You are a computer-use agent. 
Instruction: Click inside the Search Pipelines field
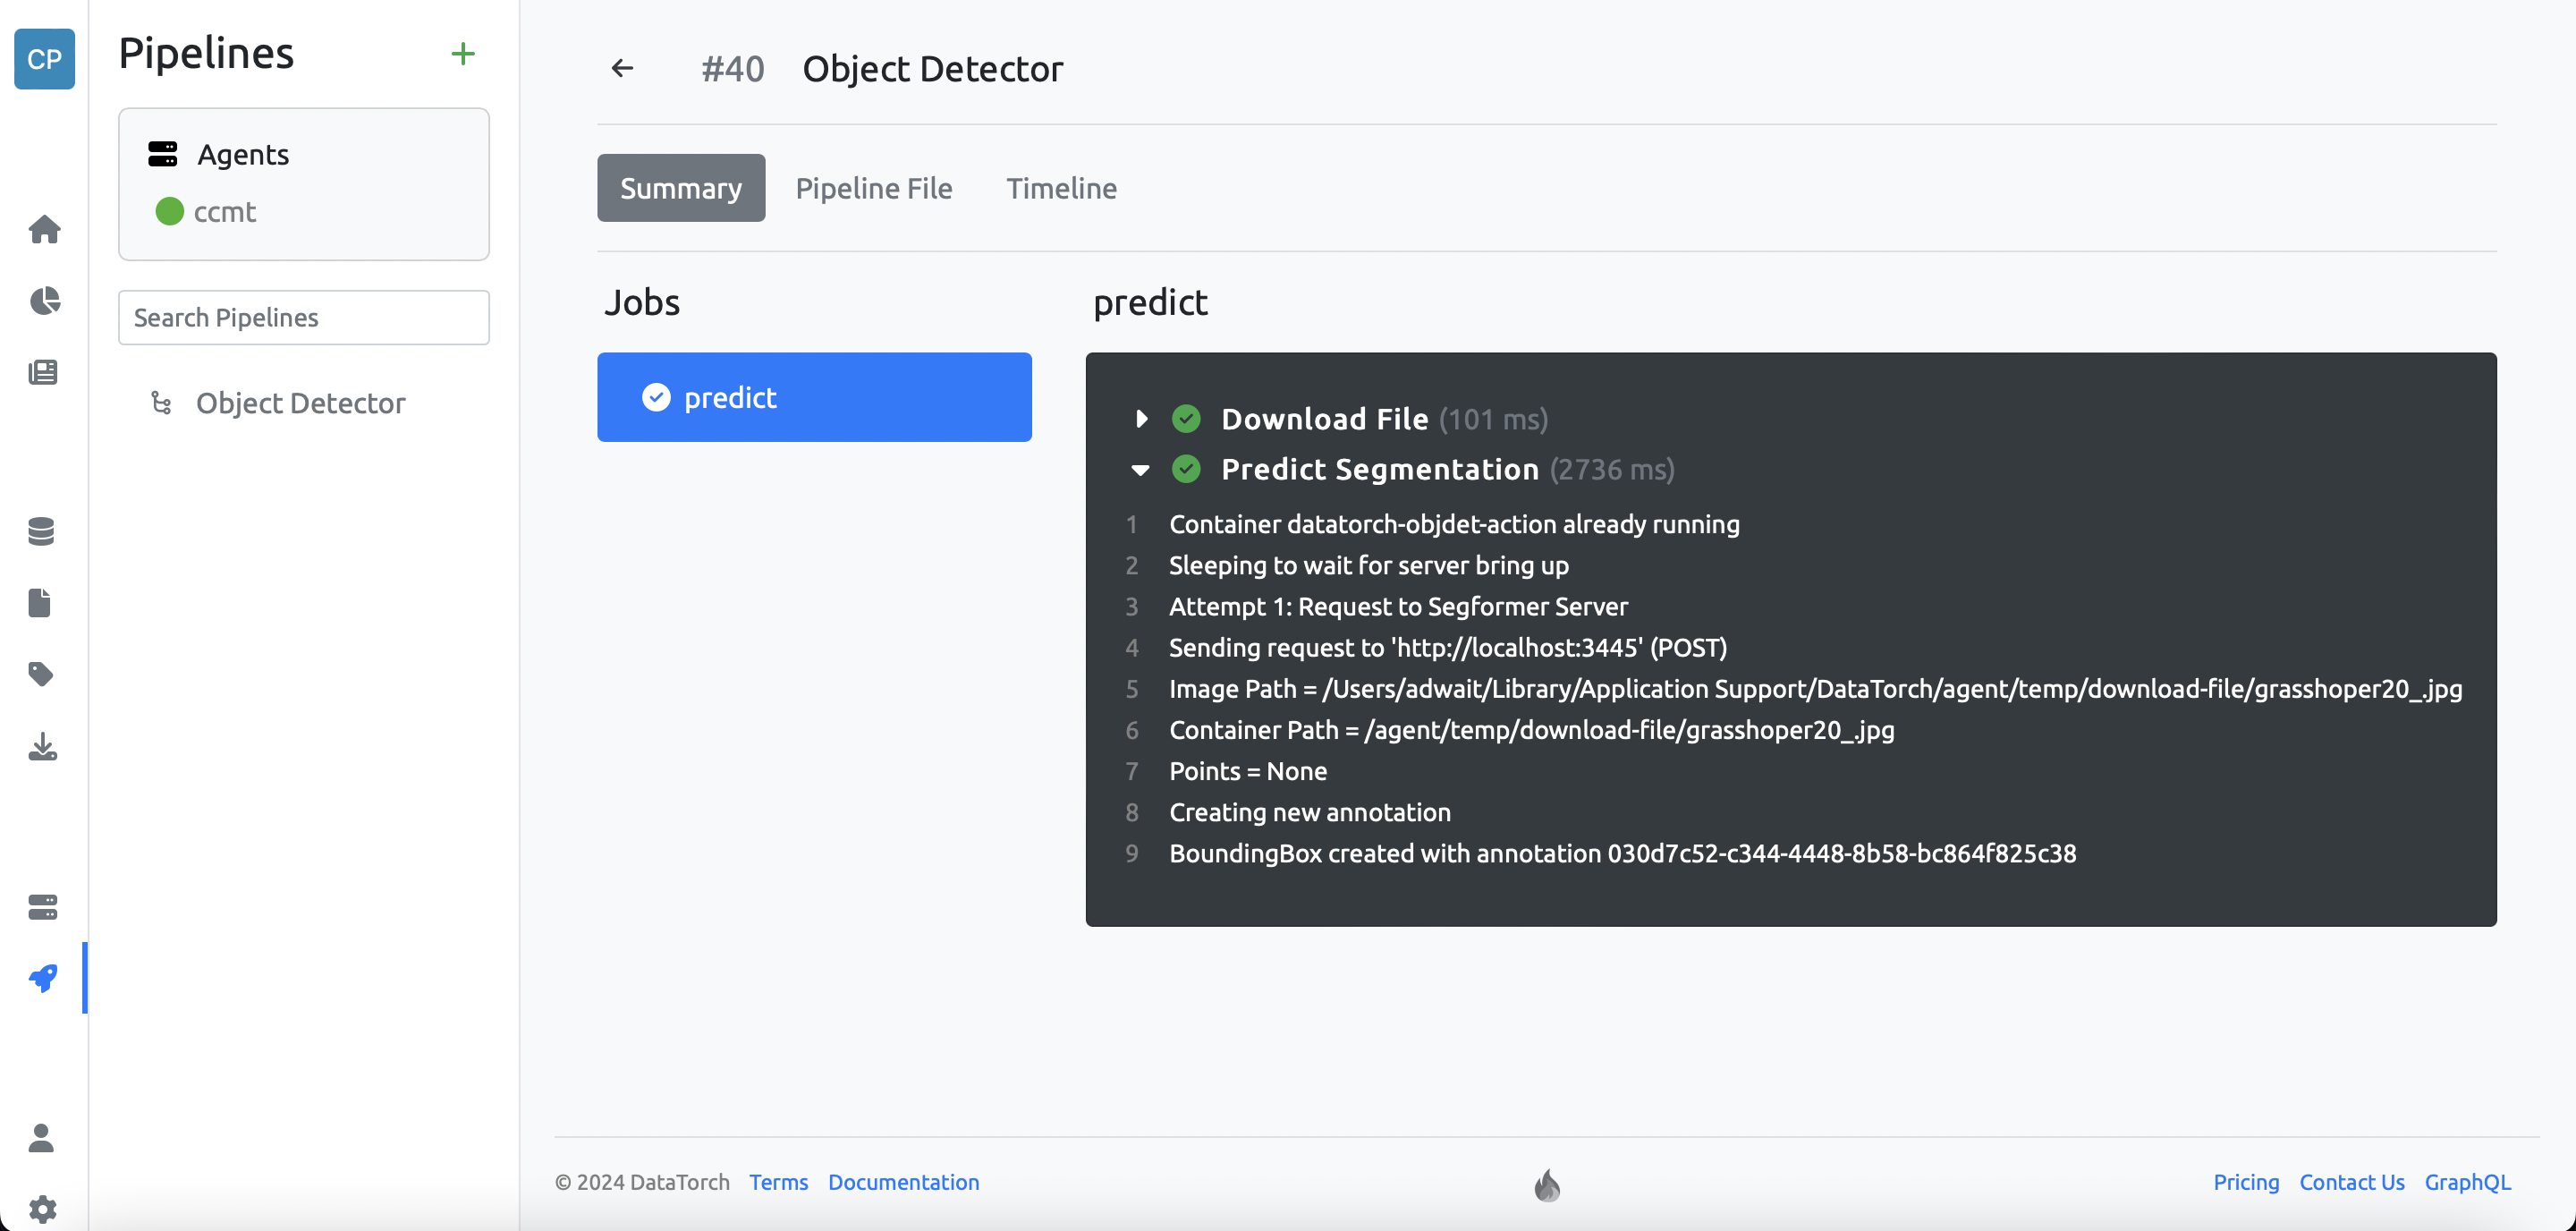pyautogui.click(x=303, y=317)
